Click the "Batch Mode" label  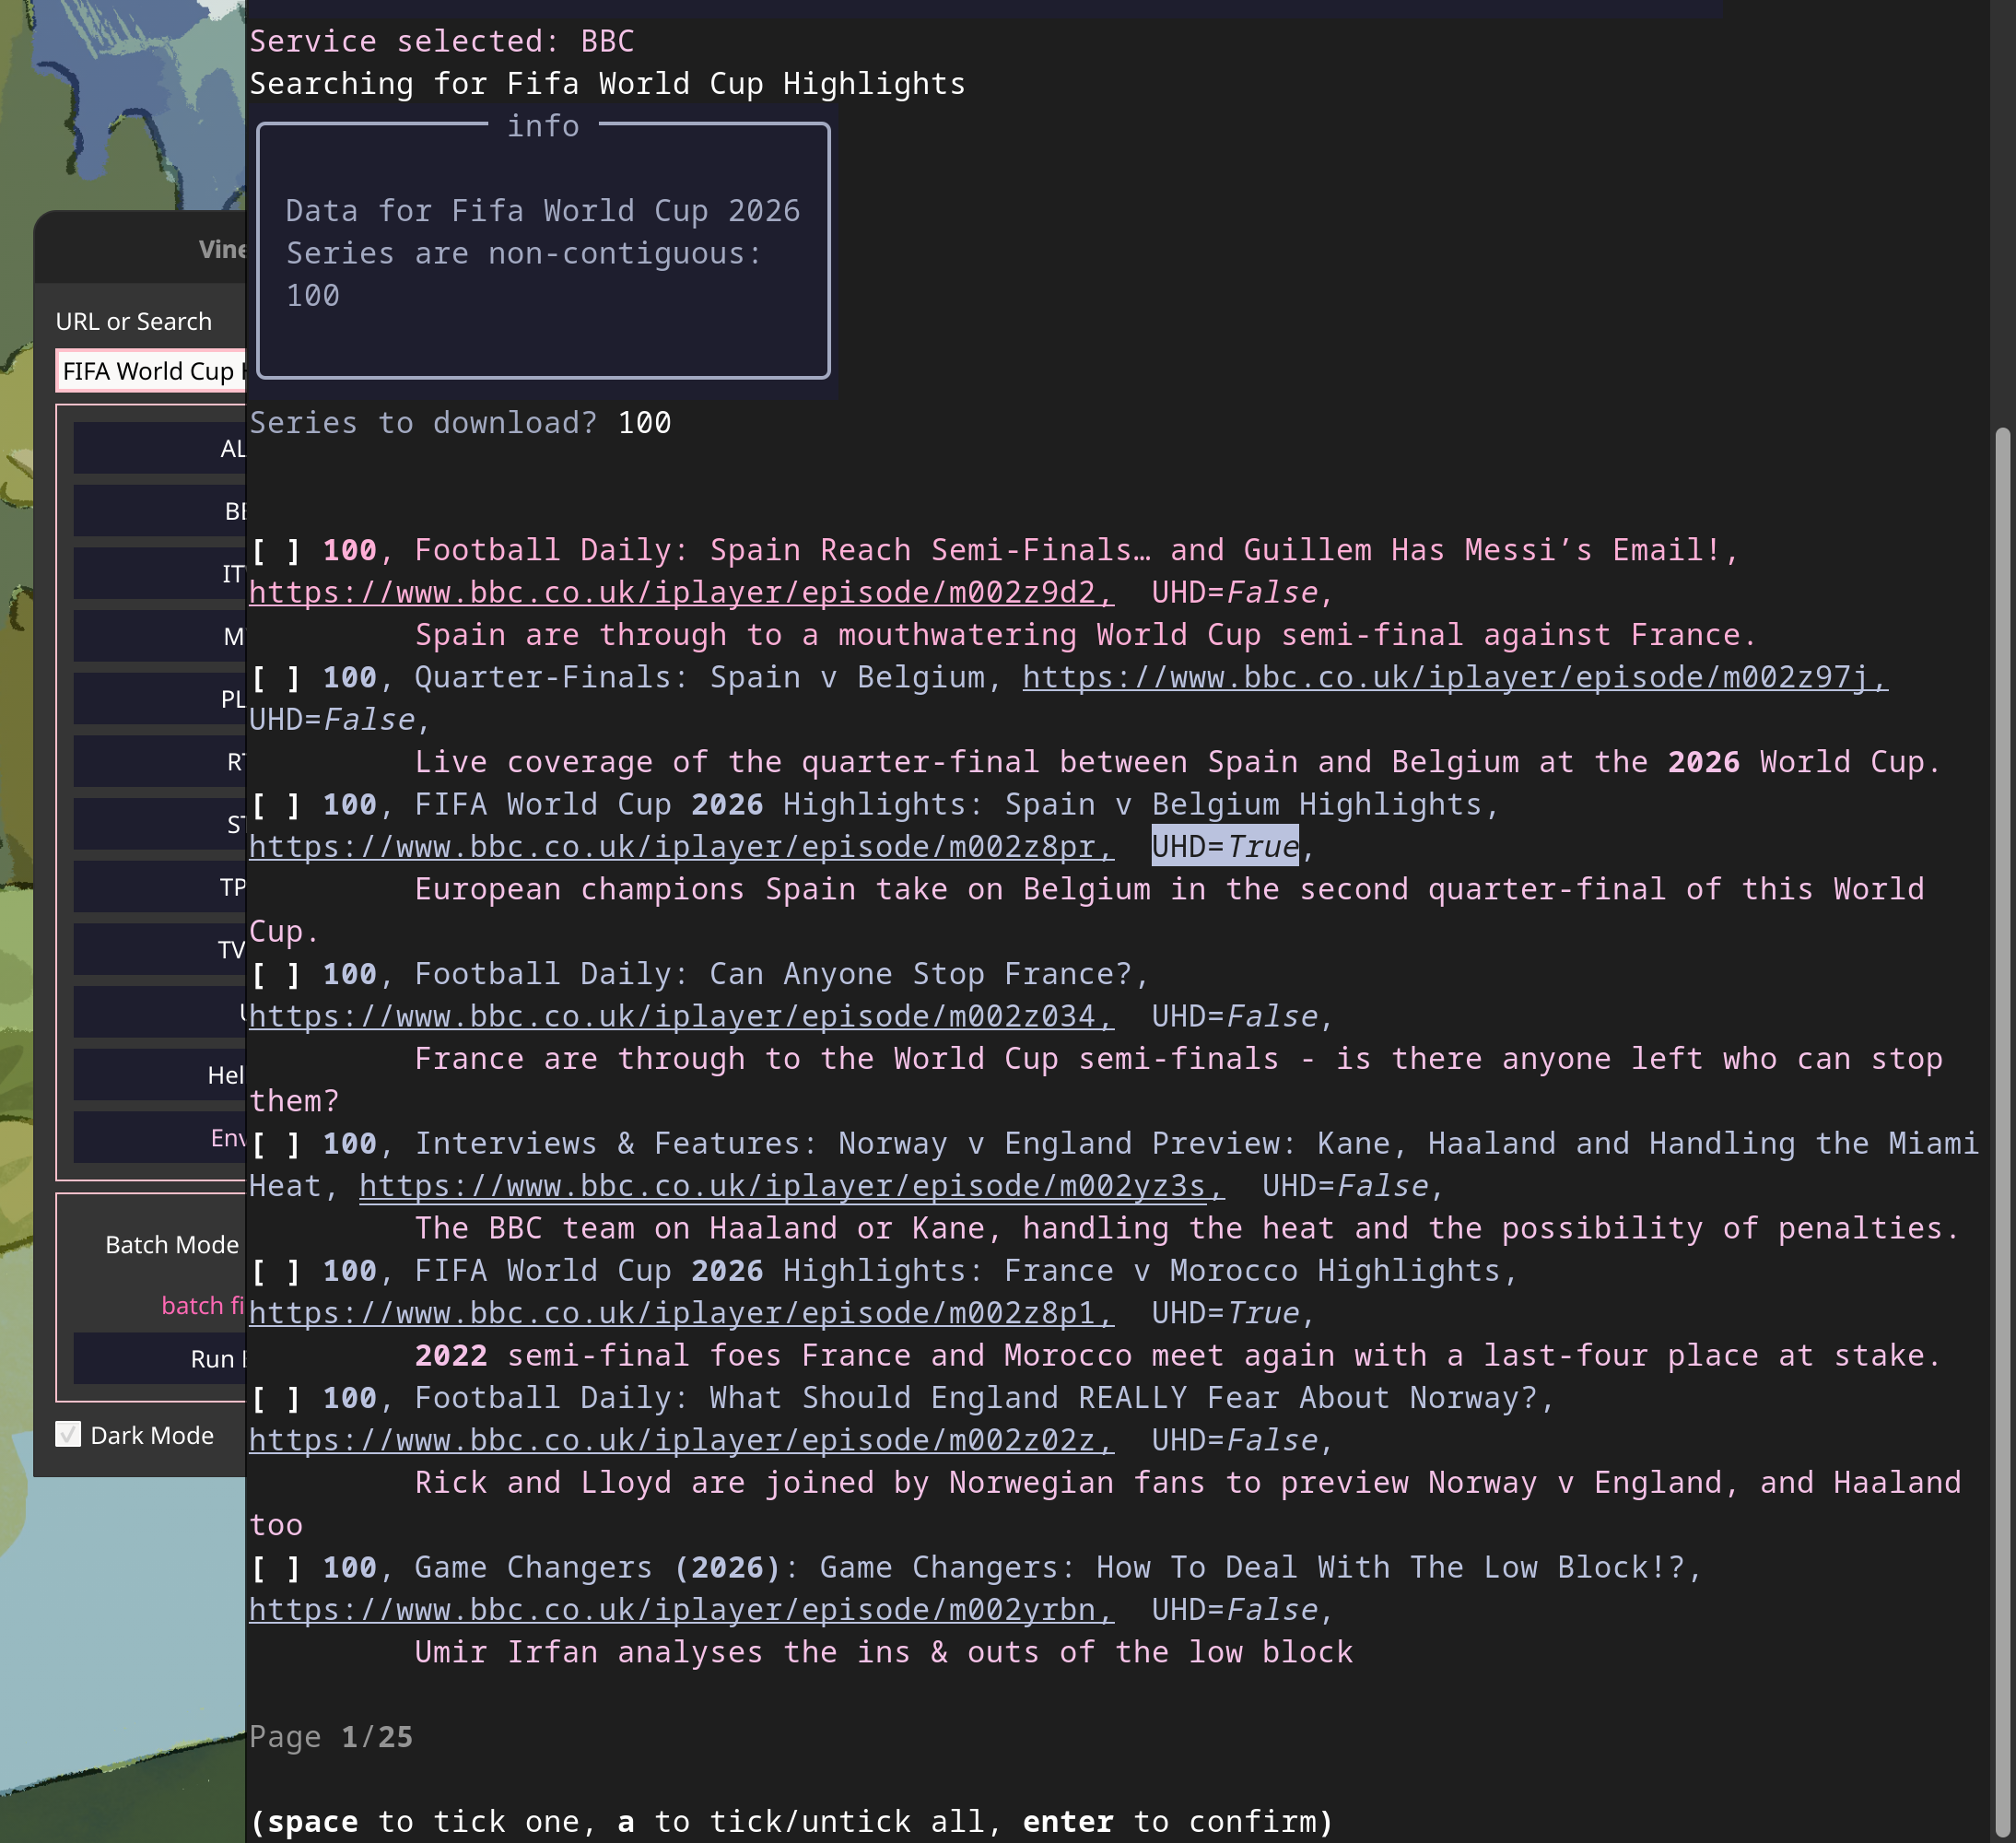pyautogui.click(x=172, y=1244)
